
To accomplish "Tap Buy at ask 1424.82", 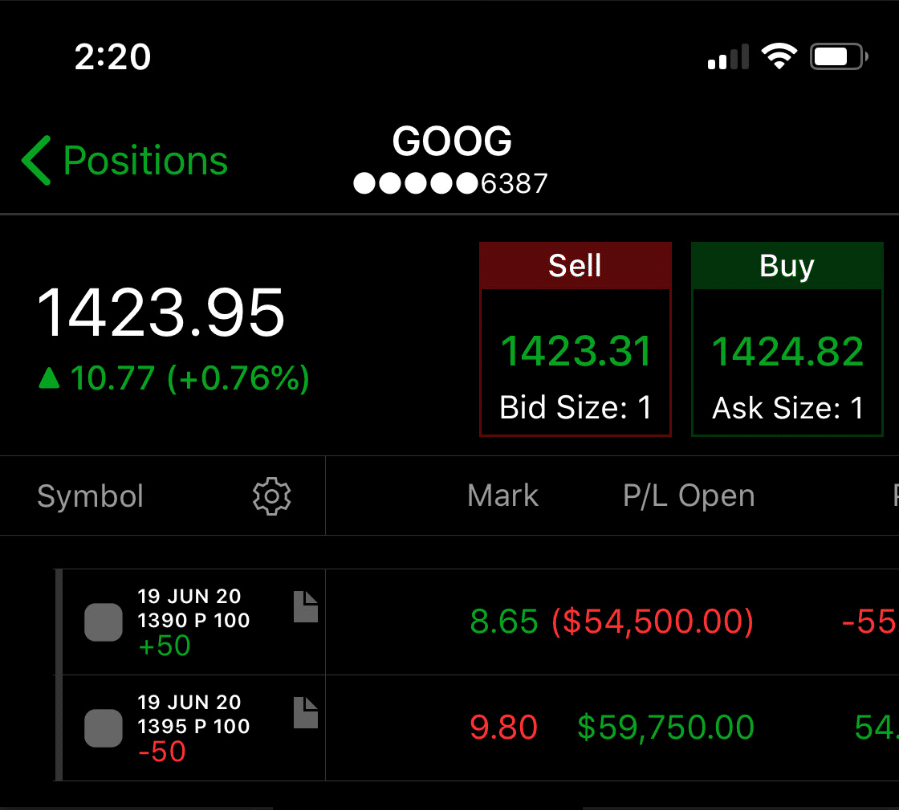I will click(x=787, y=339).
